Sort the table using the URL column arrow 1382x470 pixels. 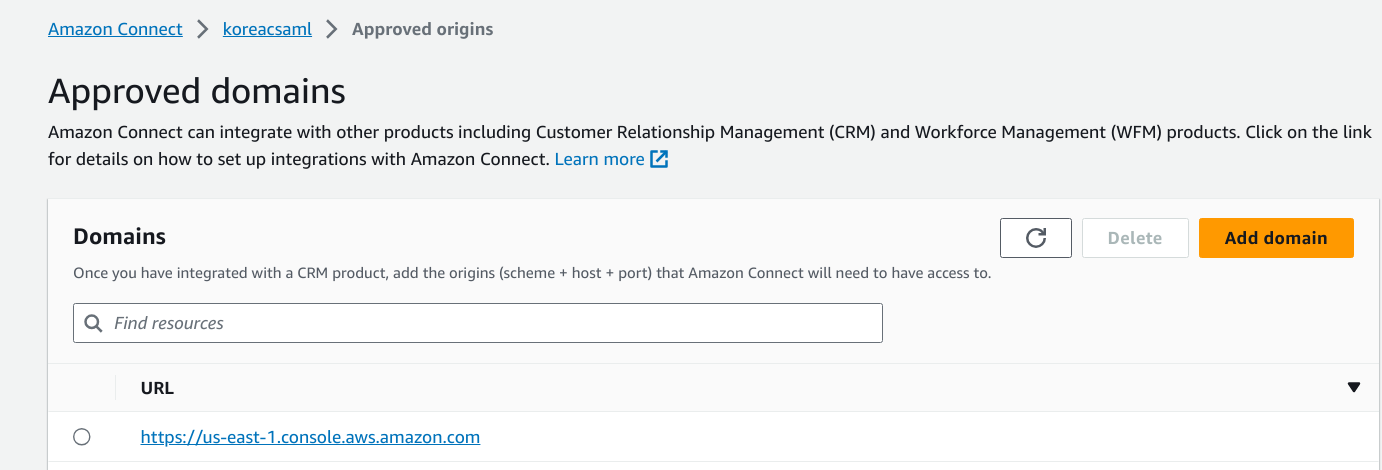point(1354,388)
